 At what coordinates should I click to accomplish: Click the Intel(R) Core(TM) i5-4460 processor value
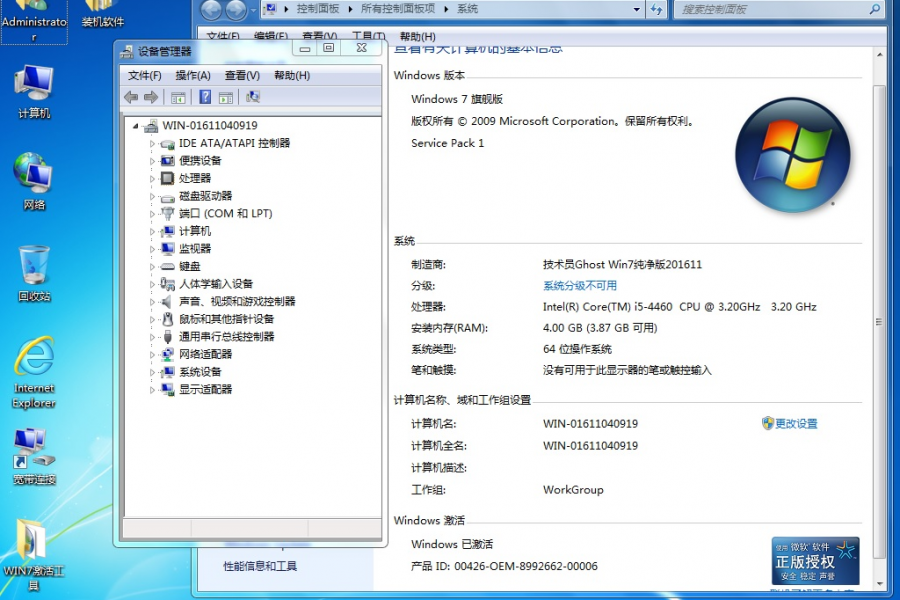coord(680,307)
